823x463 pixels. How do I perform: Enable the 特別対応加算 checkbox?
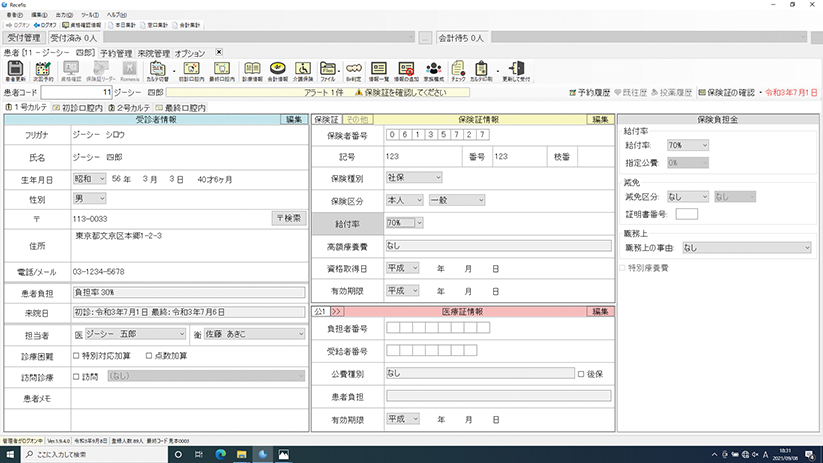click(x=77, y=355)
